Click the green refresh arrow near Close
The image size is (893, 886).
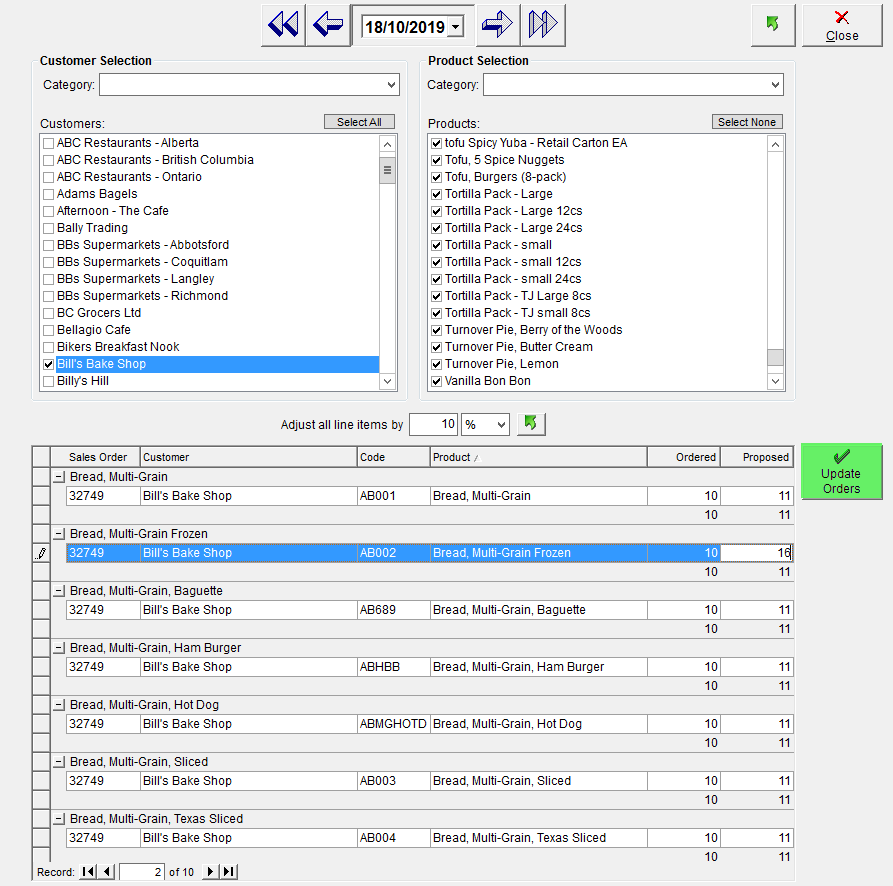click(x=773, y=25)
